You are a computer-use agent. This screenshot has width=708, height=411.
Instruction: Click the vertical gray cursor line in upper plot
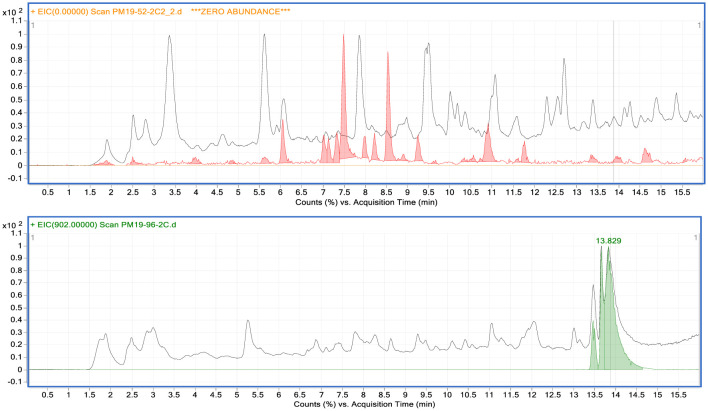(613, 100)
